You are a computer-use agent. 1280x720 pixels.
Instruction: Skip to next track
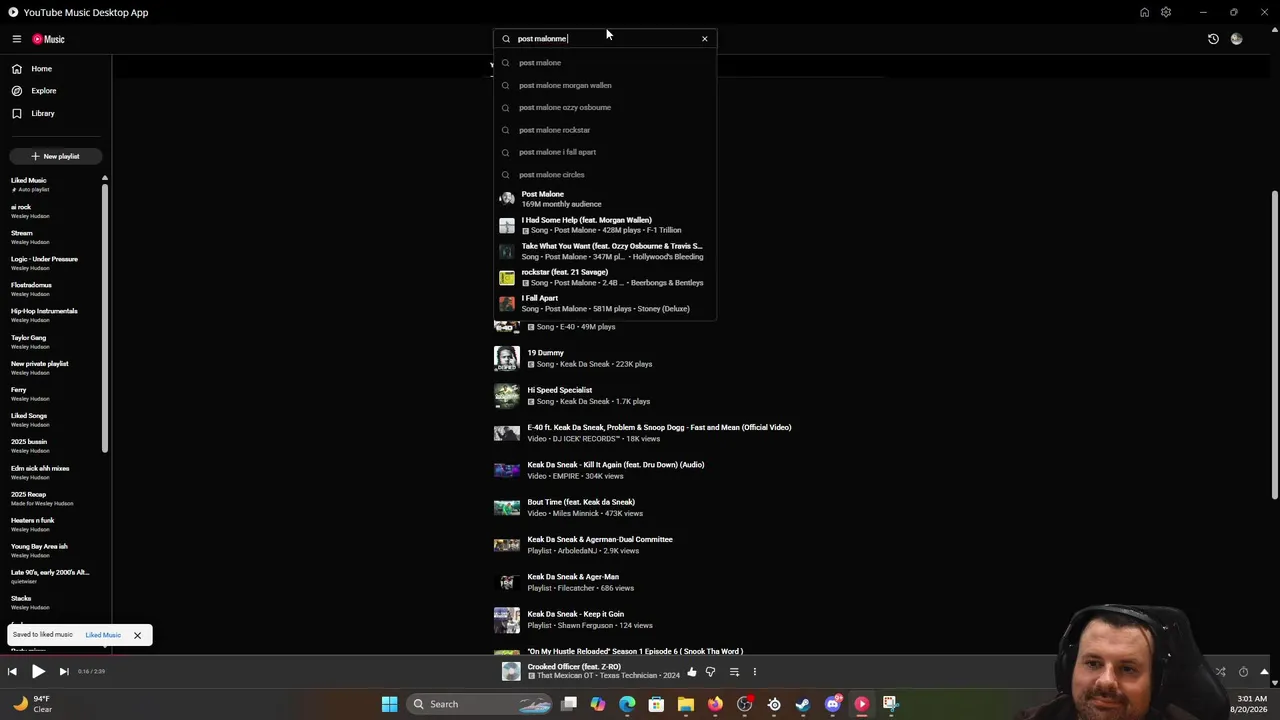63,672
